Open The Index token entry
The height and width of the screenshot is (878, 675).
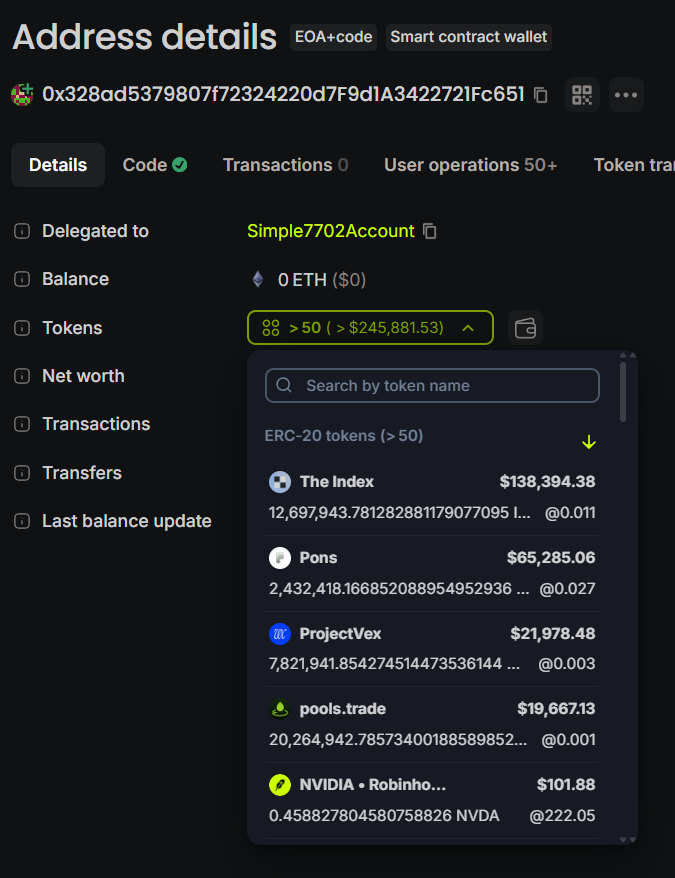pyautogui.click(x=432, y=497)
